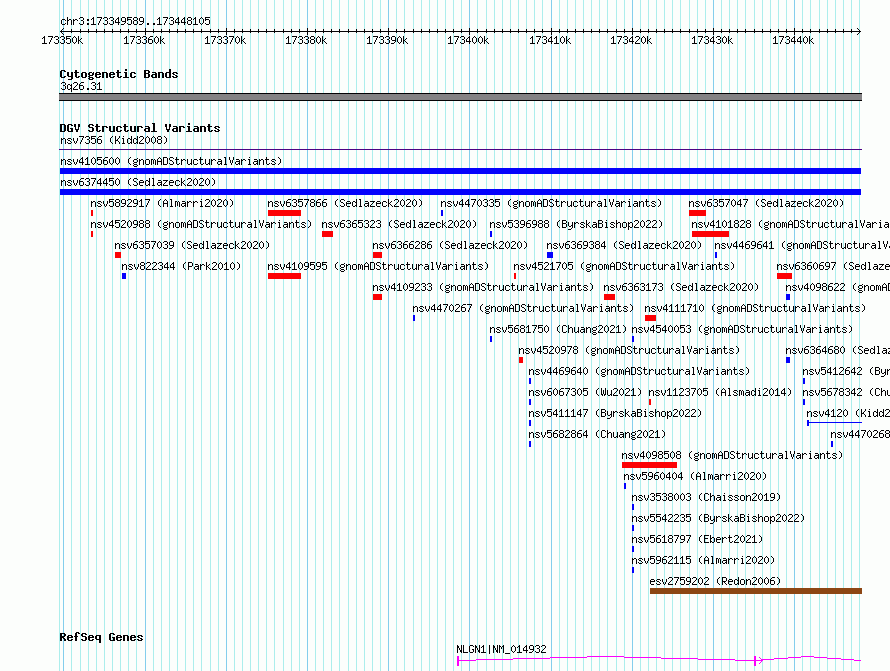Click the red bar of nsv6357047
Screen dimensions: 890x671
(698, 213)
